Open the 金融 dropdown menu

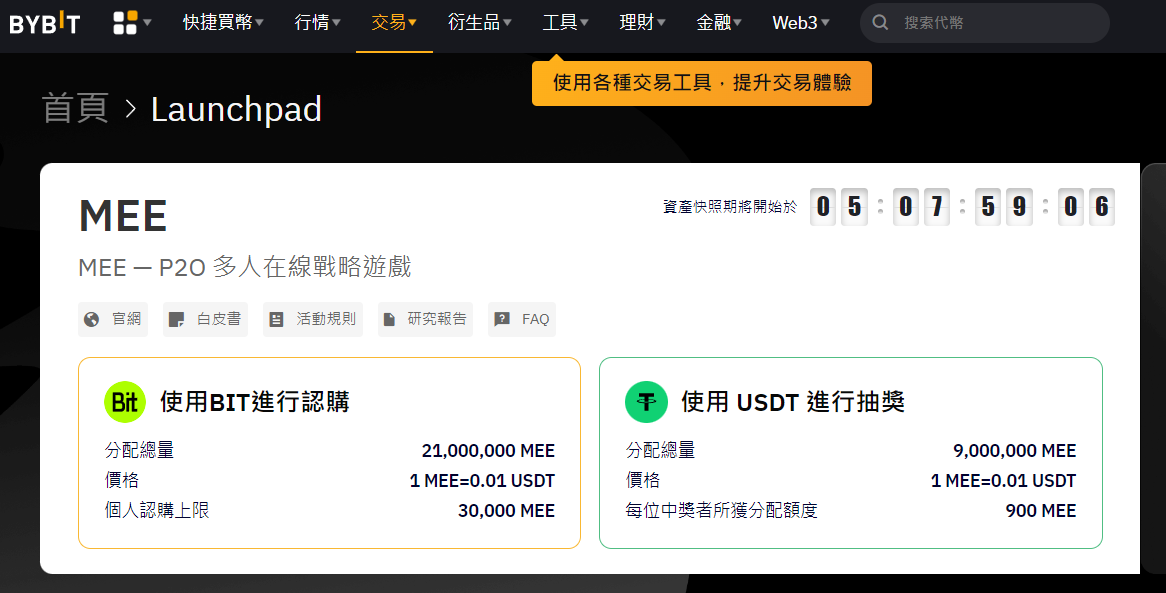pyautogui.click(x=719, y=22)
